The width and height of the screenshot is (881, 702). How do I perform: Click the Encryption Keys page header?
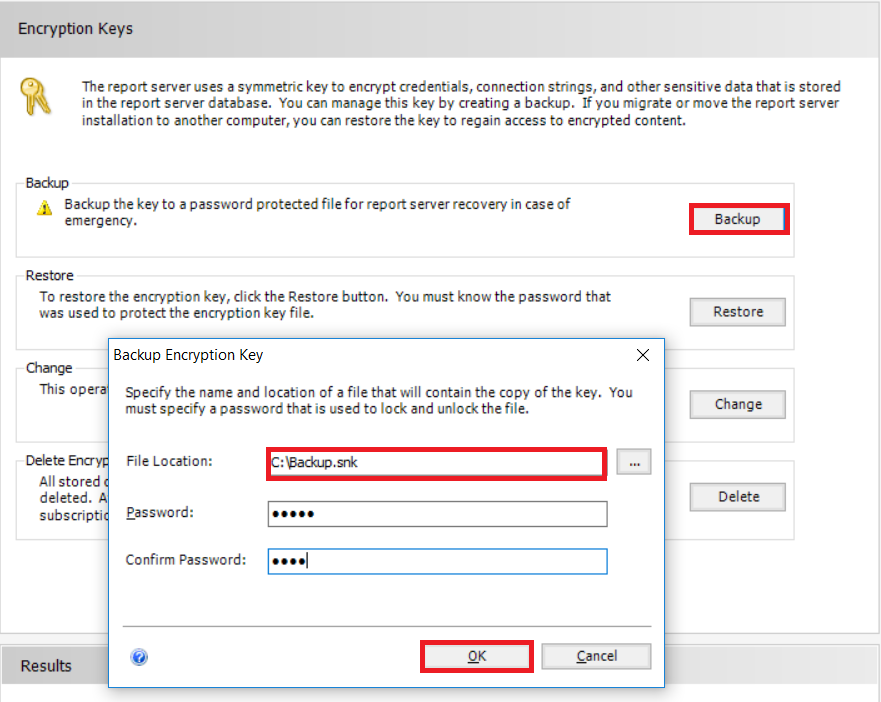click(x=76, y=28)
